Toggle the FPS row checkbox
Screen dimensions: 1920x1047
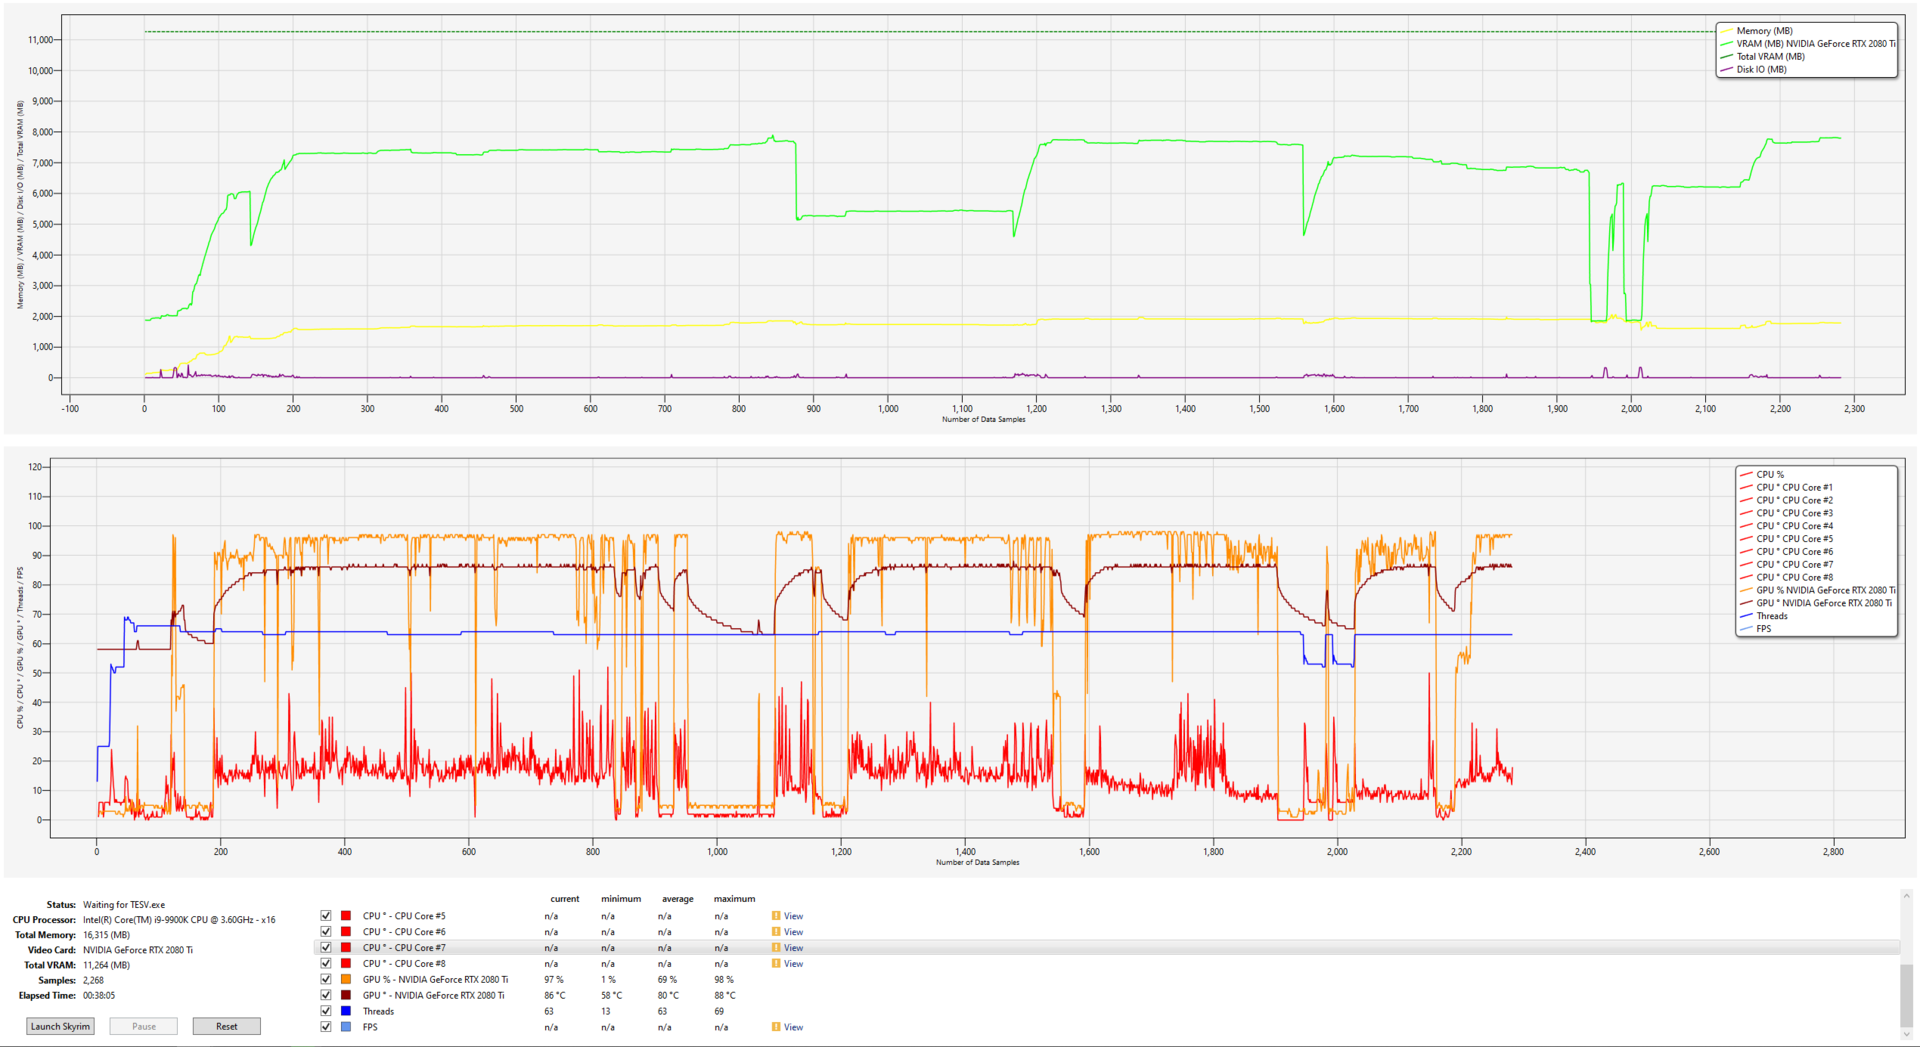tap(326, 1027)
